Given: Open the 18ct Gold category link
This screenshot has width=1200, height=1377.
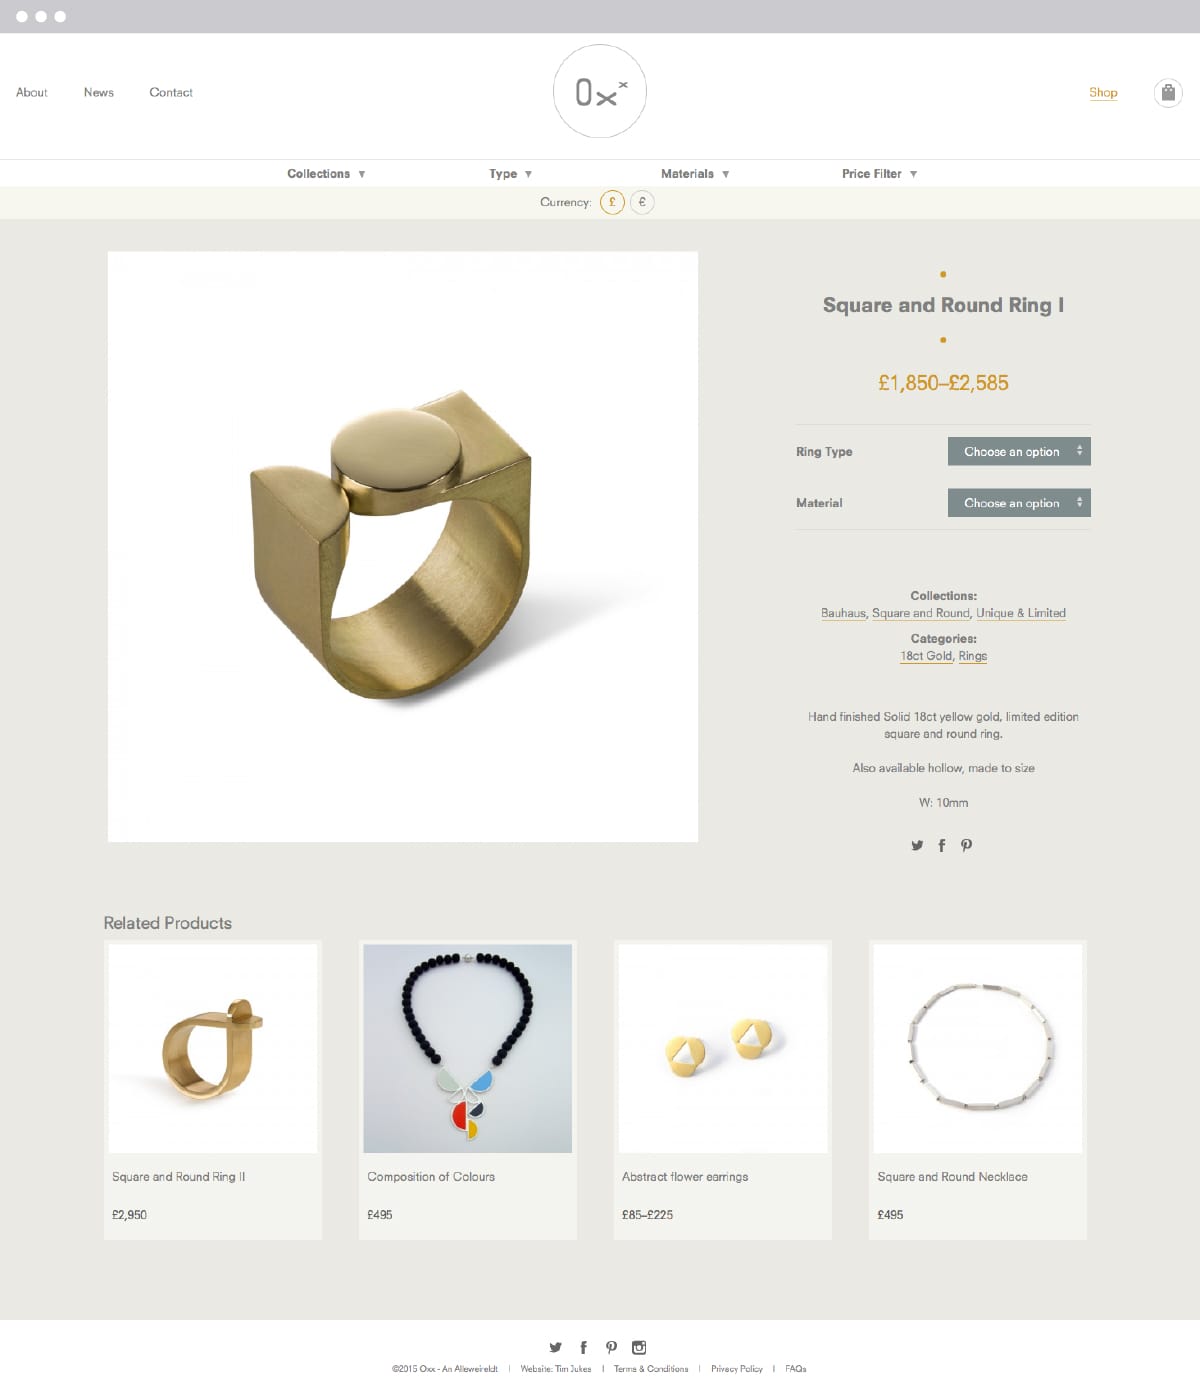Looking at the screenshot, I should coord(926,656).
